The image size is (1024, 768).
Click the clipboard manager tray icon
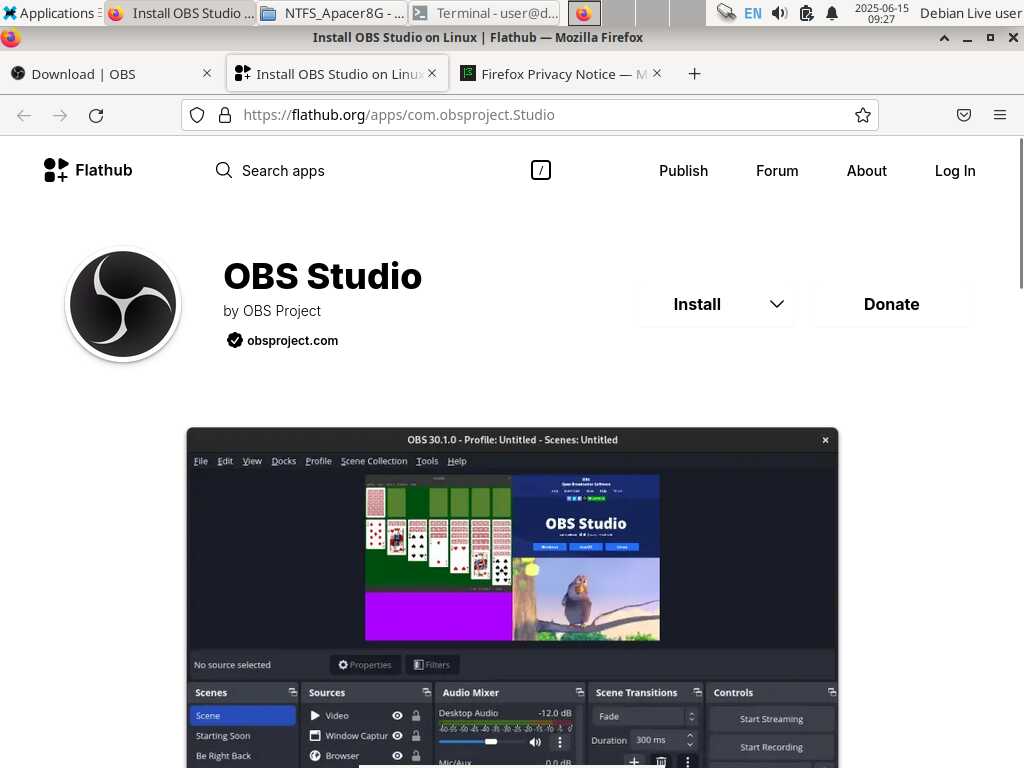[806, 13]
